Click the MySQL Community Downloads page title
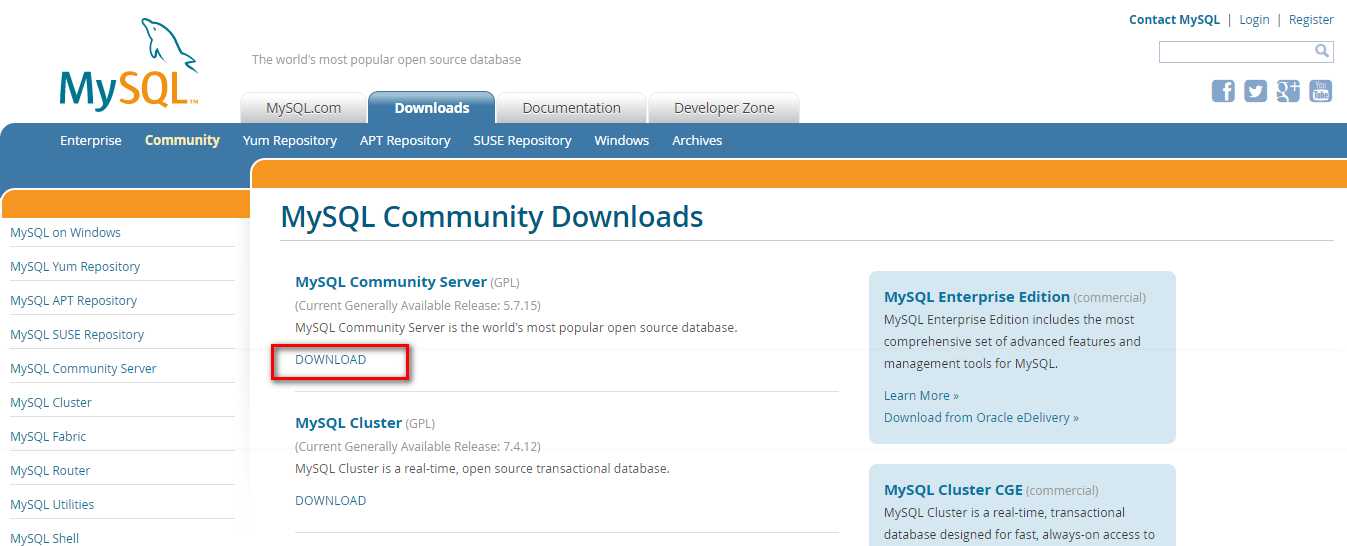1347x546 pixels. (x=492, y=217)
